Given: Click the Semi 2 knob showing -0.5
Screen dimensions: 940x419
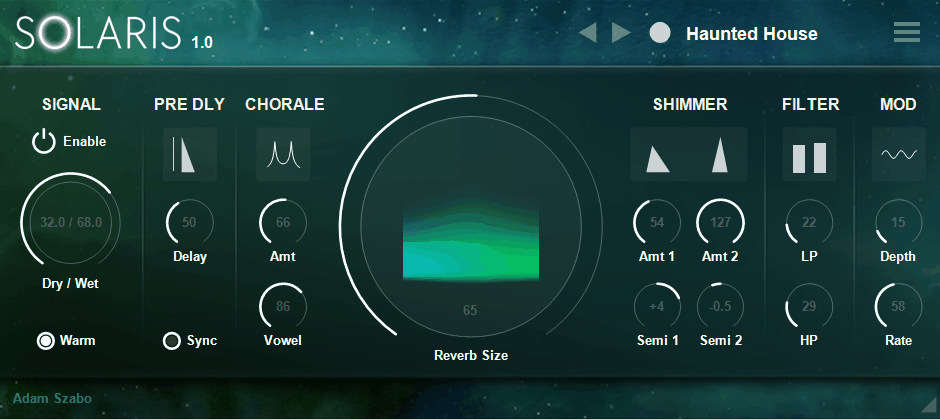Looking at the screenshot, I should [721, 306].
